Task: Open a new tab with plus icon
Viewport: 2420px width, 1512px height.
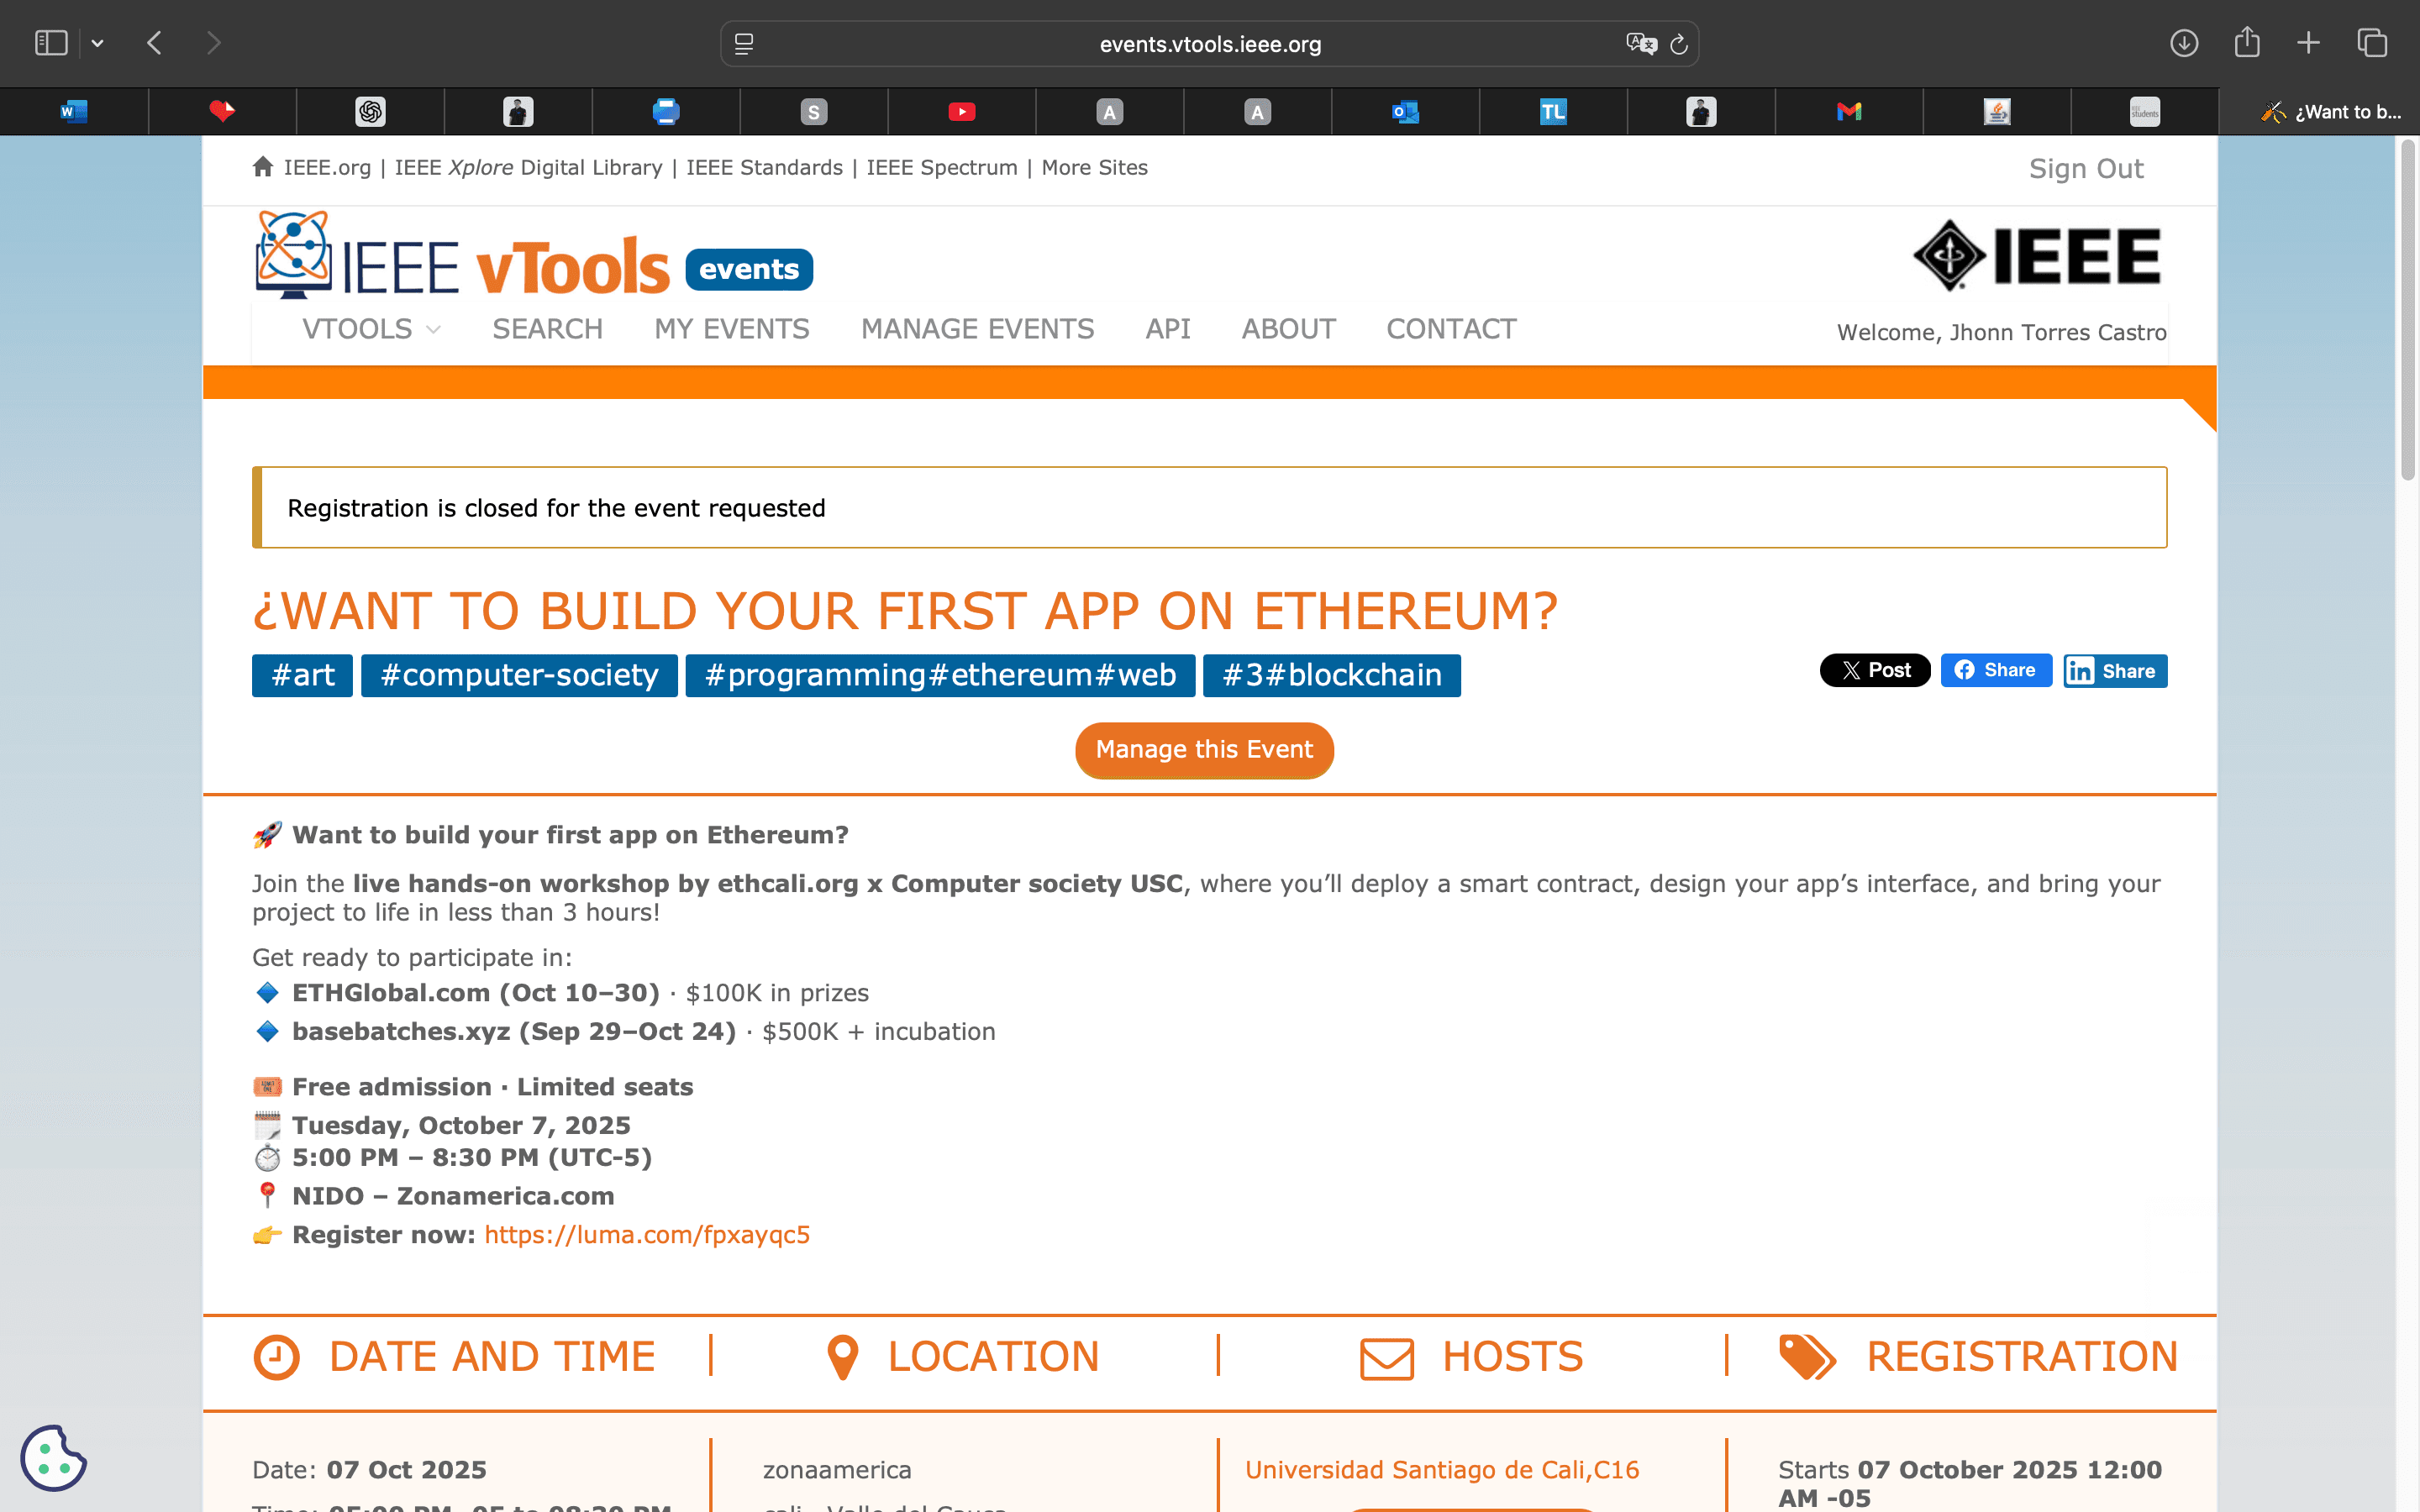Action: (2309, 43)
